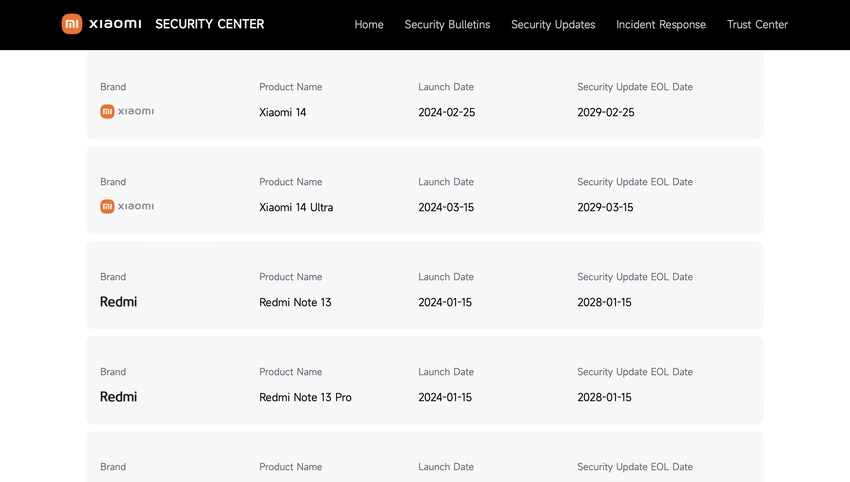
Task: Click Redmi brand logo in Redmi Note 13 Pro row
Action: 118,397
